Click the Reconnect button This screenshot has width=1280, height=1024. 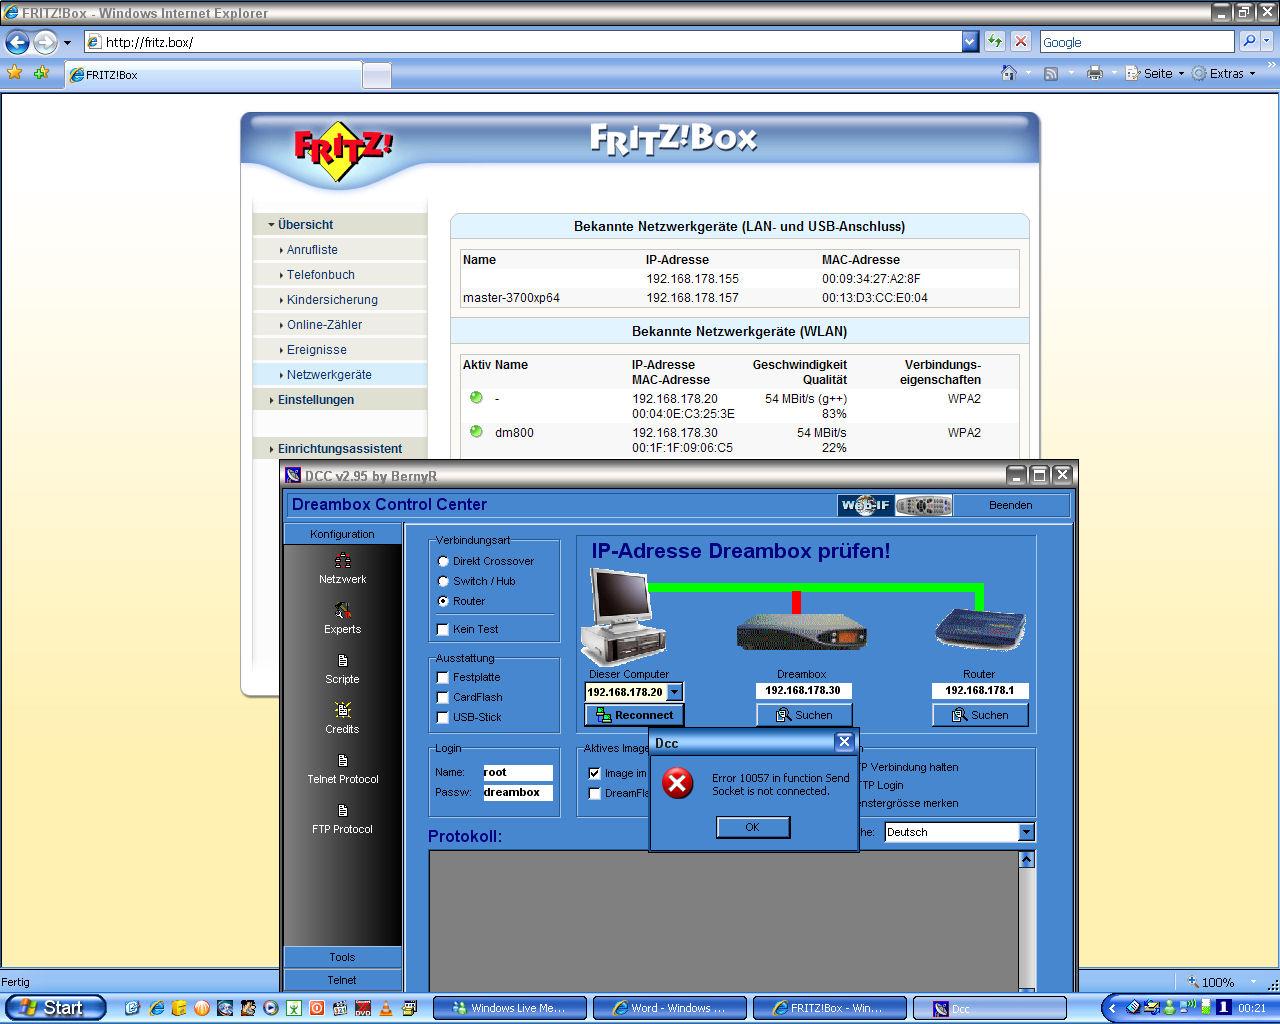tap(634, 715)
